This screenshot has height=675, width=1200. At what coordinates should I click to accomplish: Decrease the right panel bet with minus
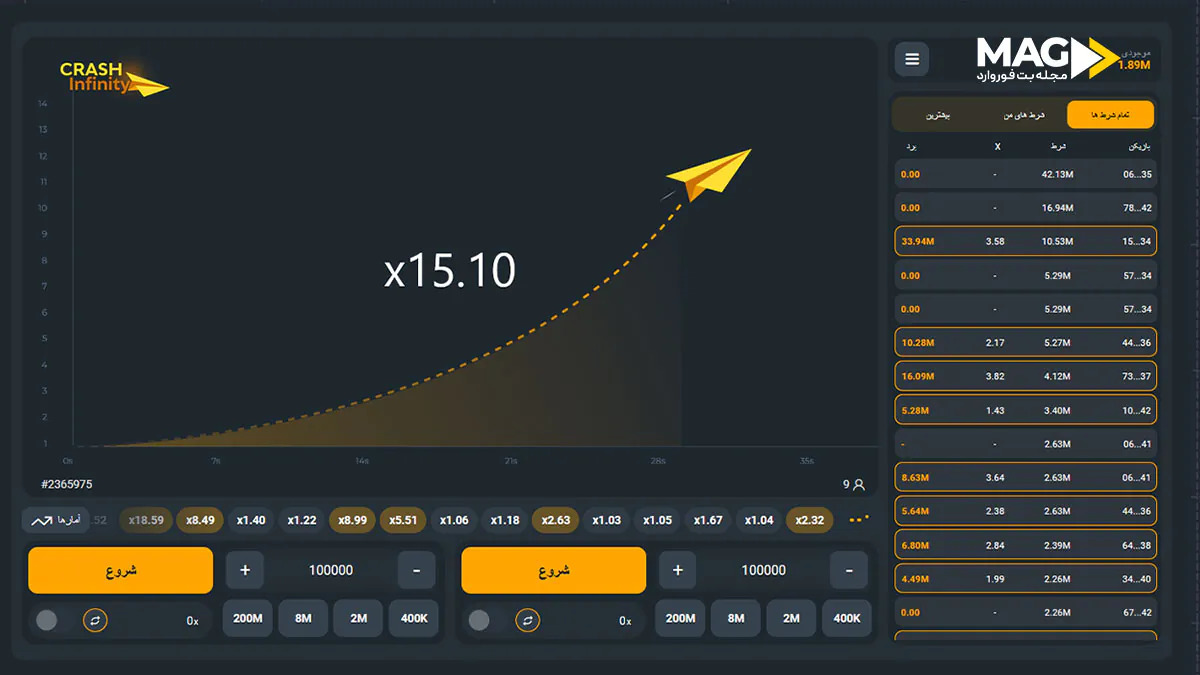coord(849,570)
